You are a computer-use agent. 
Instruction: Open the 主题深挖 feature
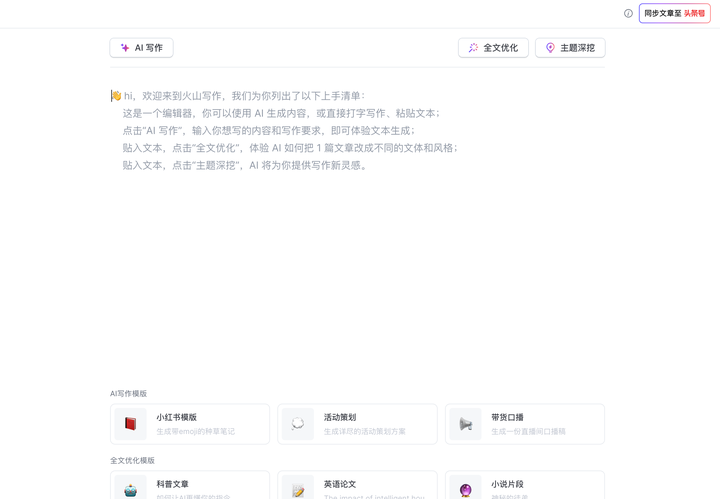(570, 48)
